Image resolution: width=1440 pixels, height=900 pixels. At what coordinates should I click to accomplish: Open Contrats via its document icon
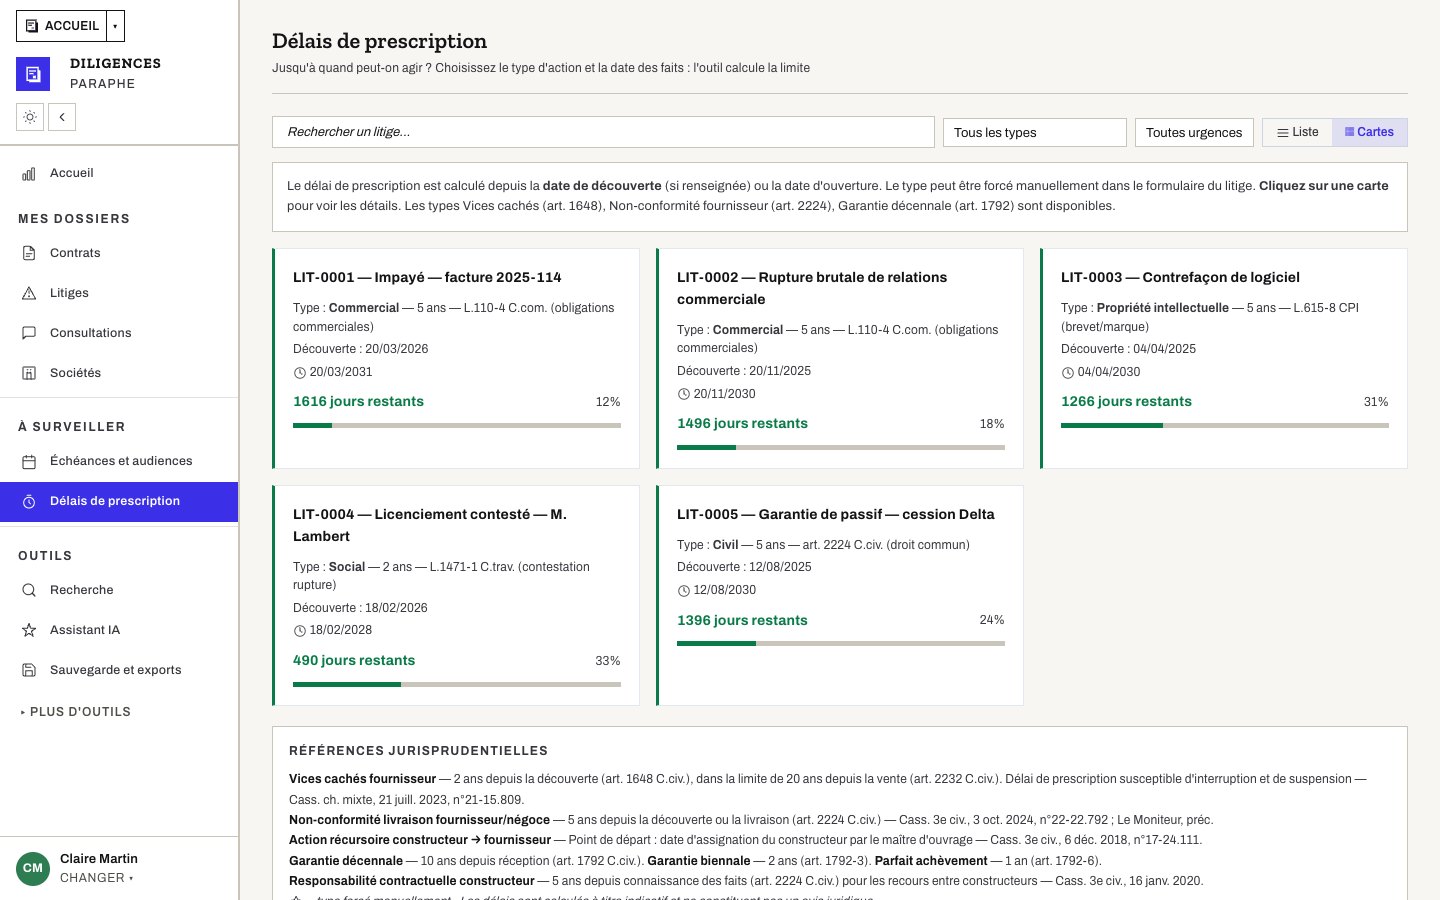(x=29, y=253)
